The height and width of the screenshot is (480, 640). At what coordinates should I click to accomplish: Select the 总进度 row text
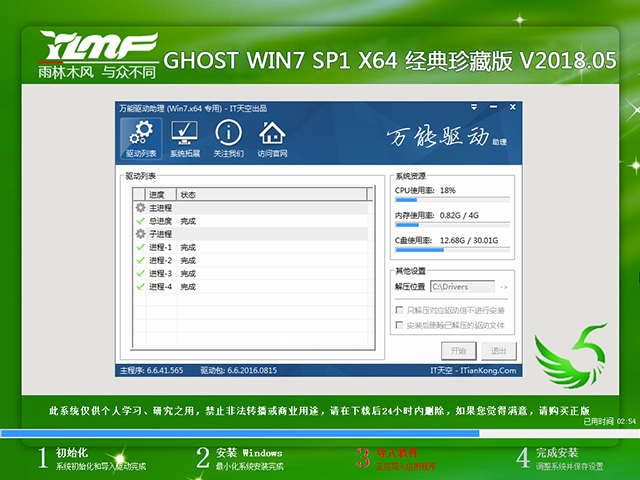click(160, 221)
